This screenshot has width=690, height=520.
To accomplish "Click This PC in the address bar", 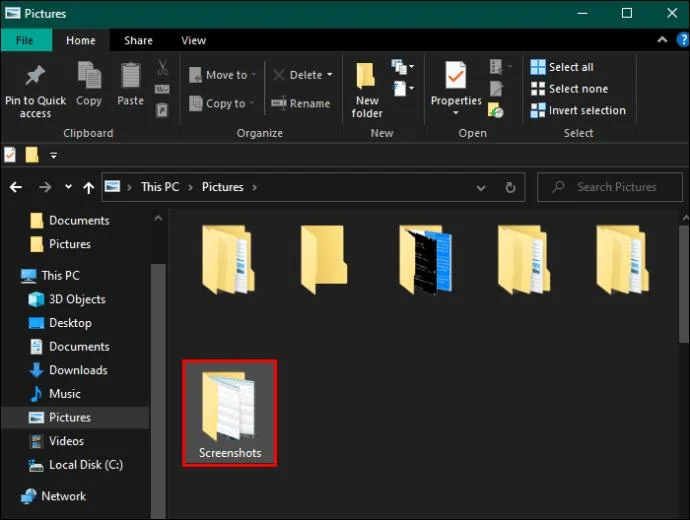I will coord(160,187).
